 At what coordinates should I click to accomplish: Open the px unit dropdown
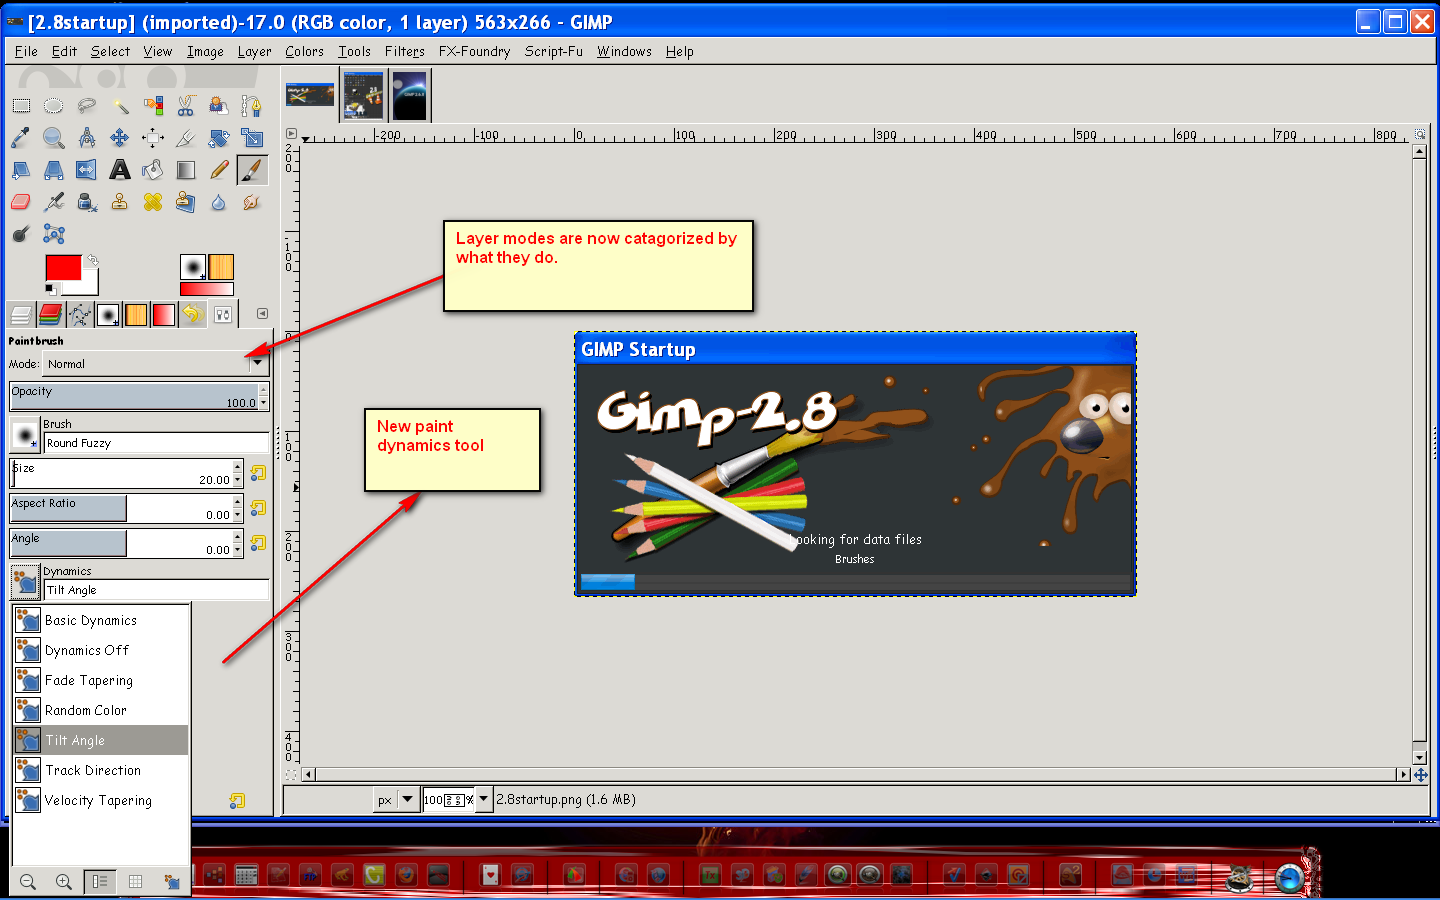[x=397, y=799]
